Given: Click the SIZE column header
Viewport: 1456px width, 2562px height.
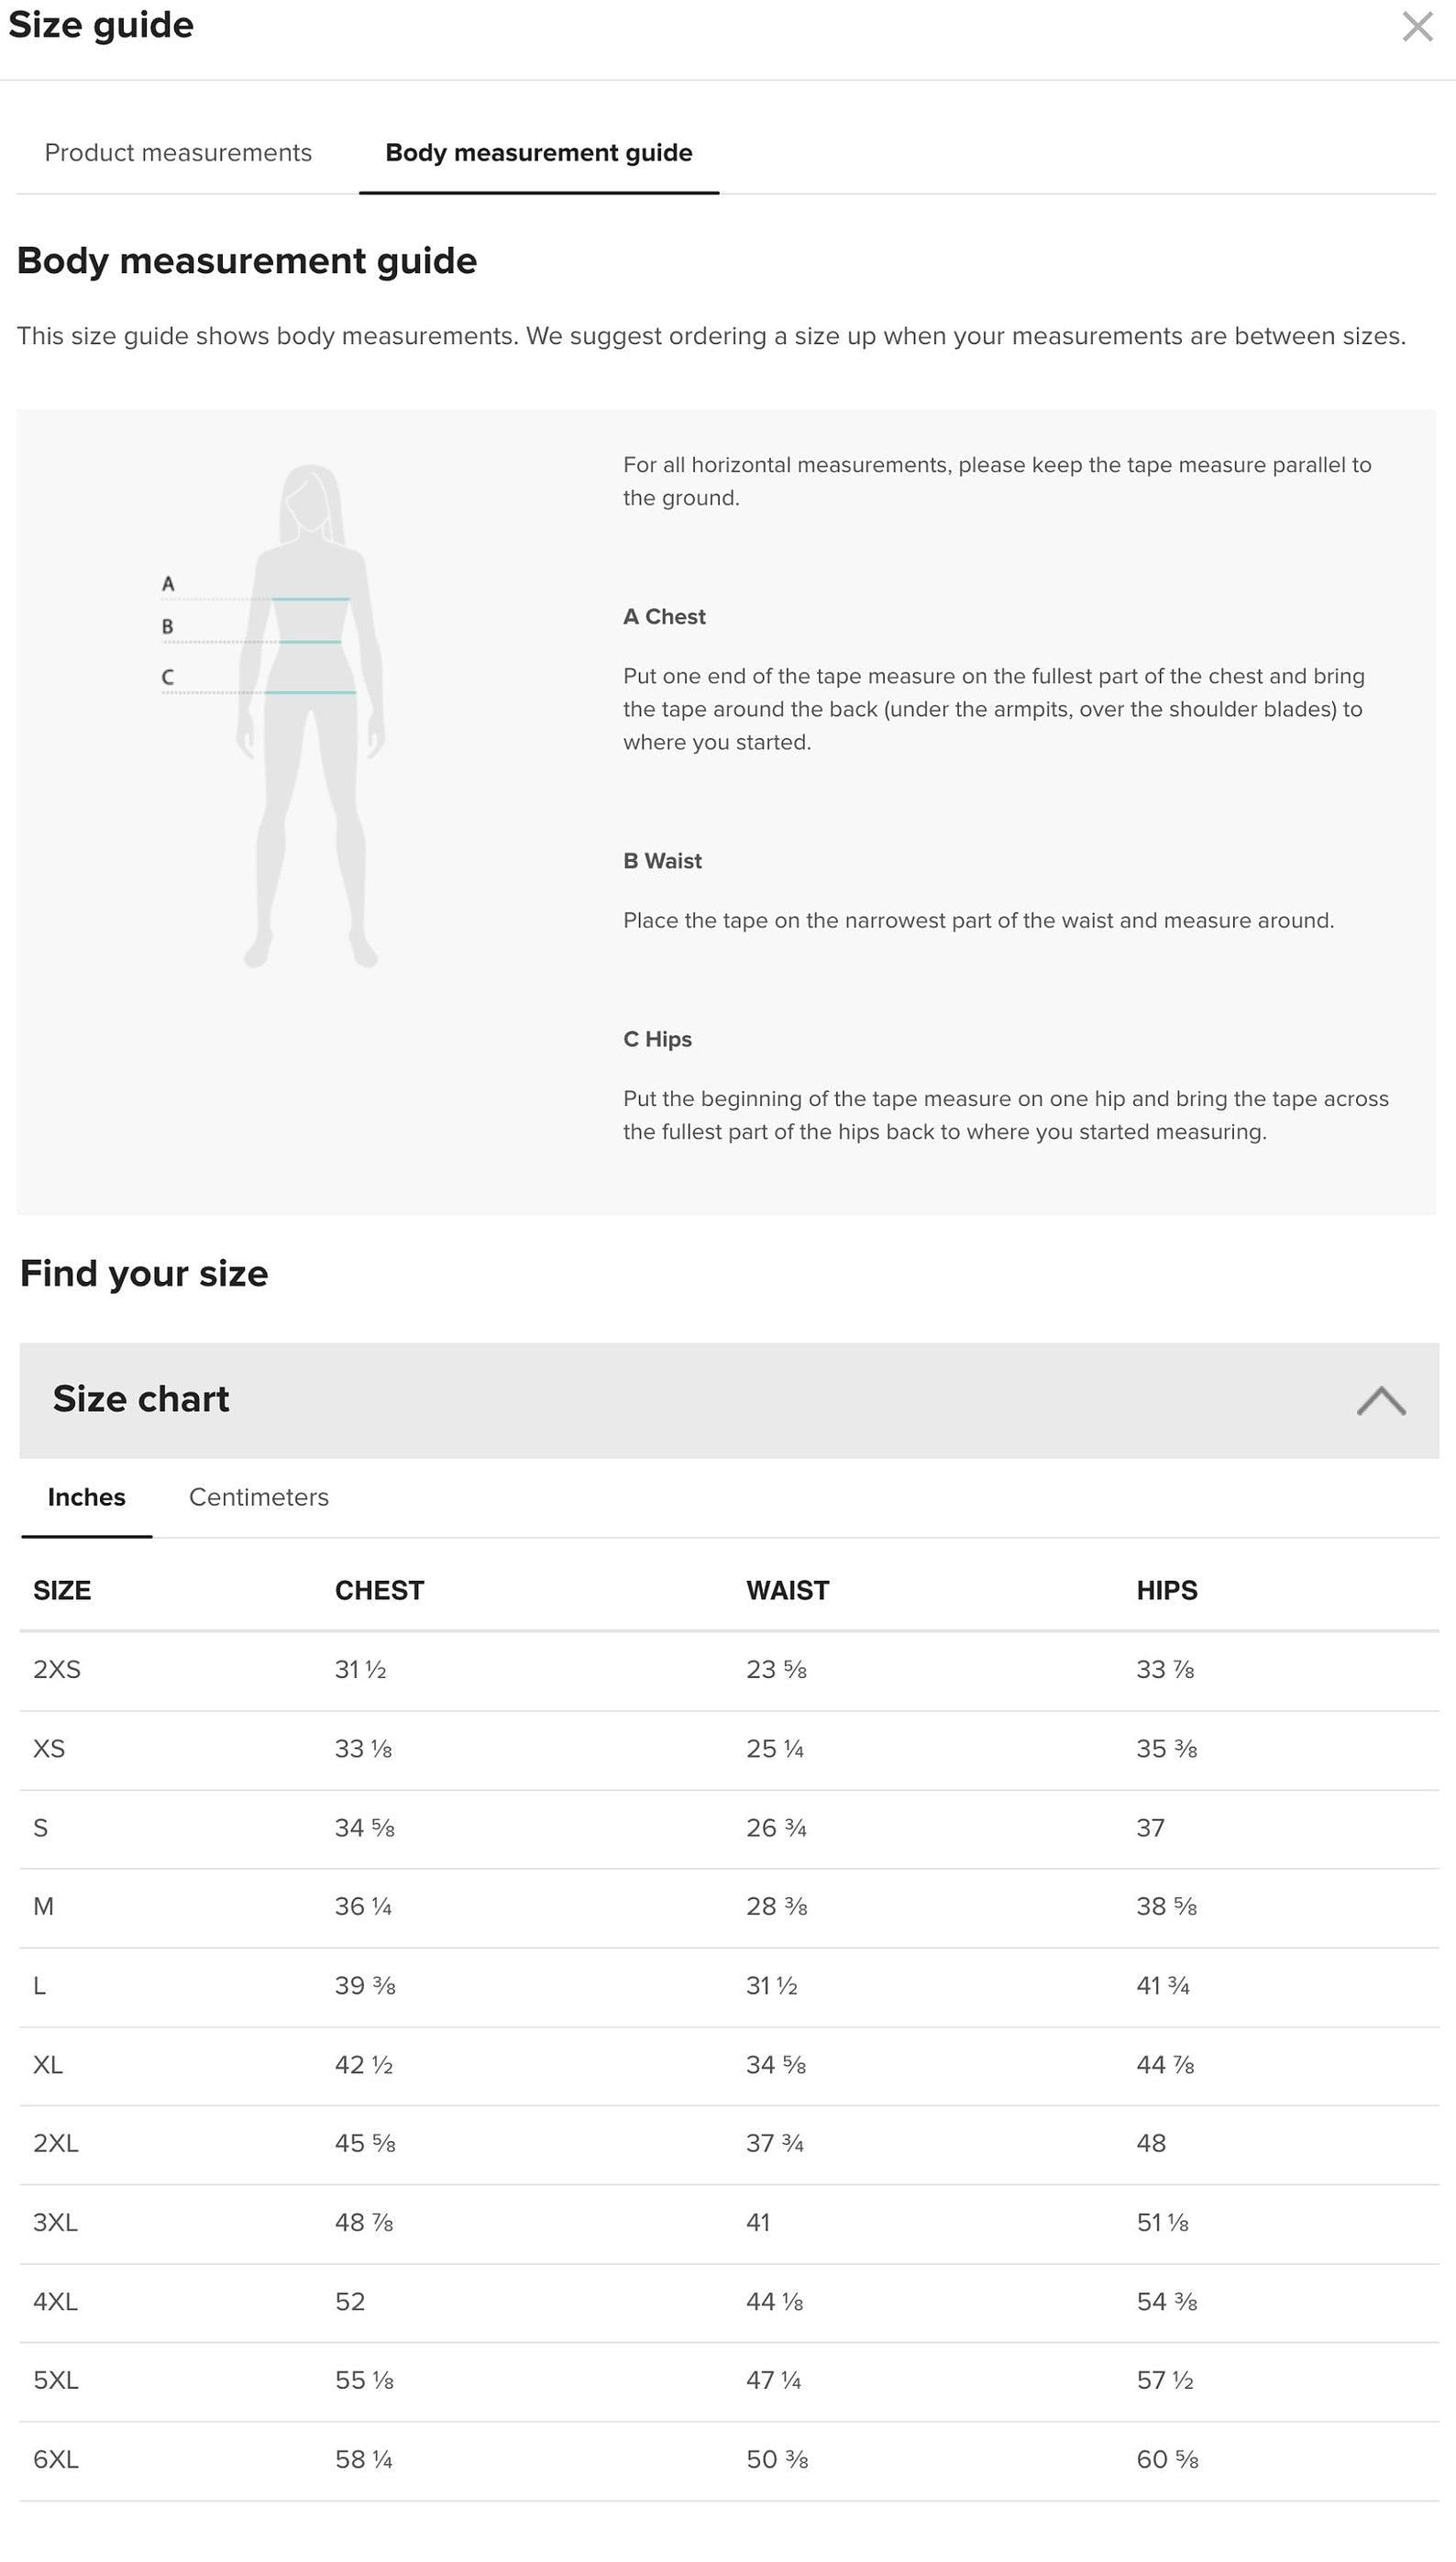Looking at the screenshot, I should (x=62, y=1590).
